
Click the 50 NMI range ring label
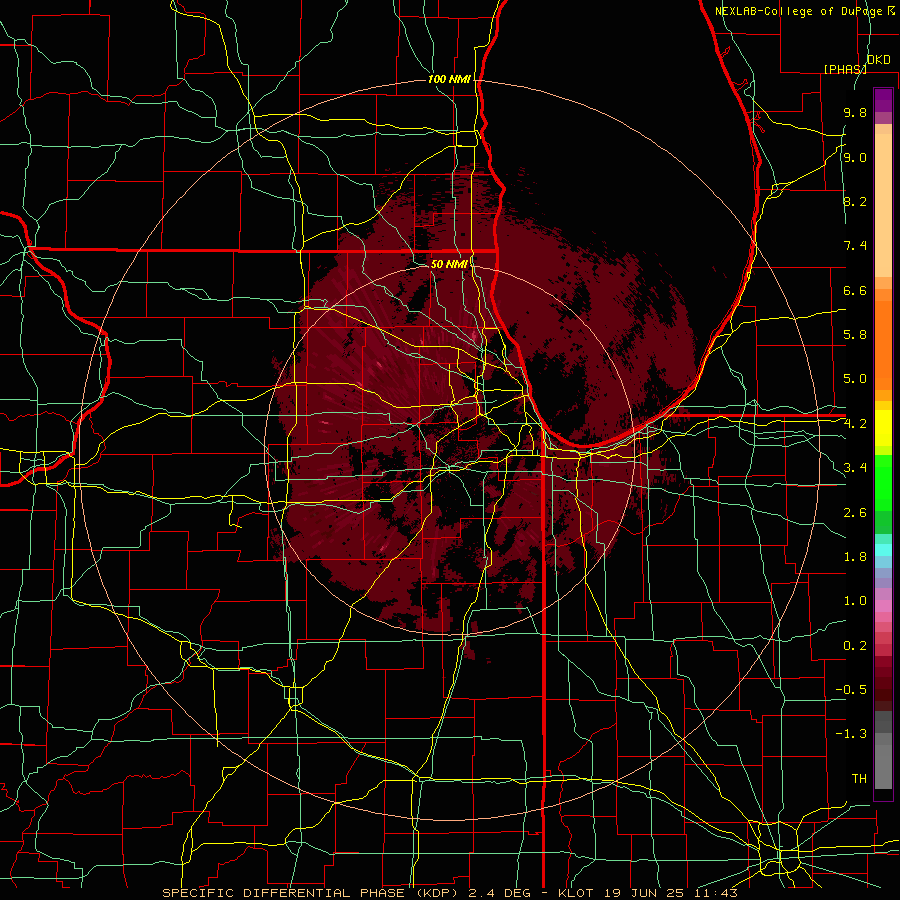pyautogui.click(x=449, y=264)
